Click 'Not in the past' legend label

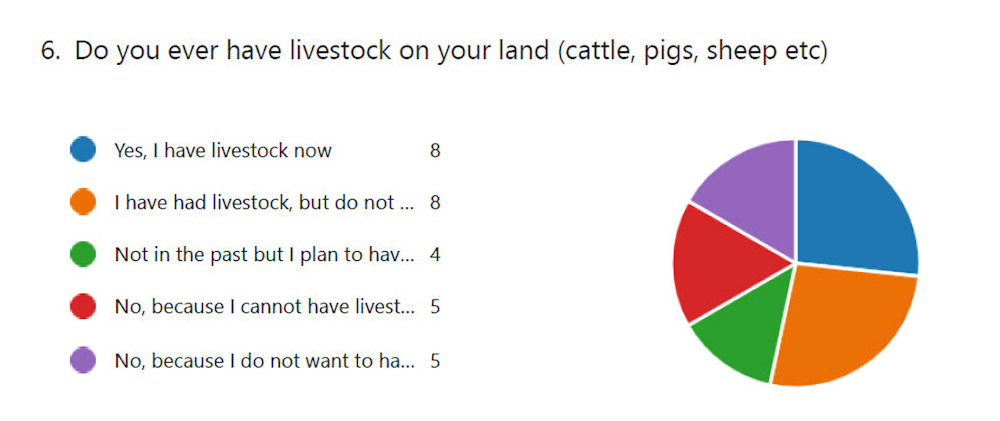pyautogui.click(x=264, y=255)
